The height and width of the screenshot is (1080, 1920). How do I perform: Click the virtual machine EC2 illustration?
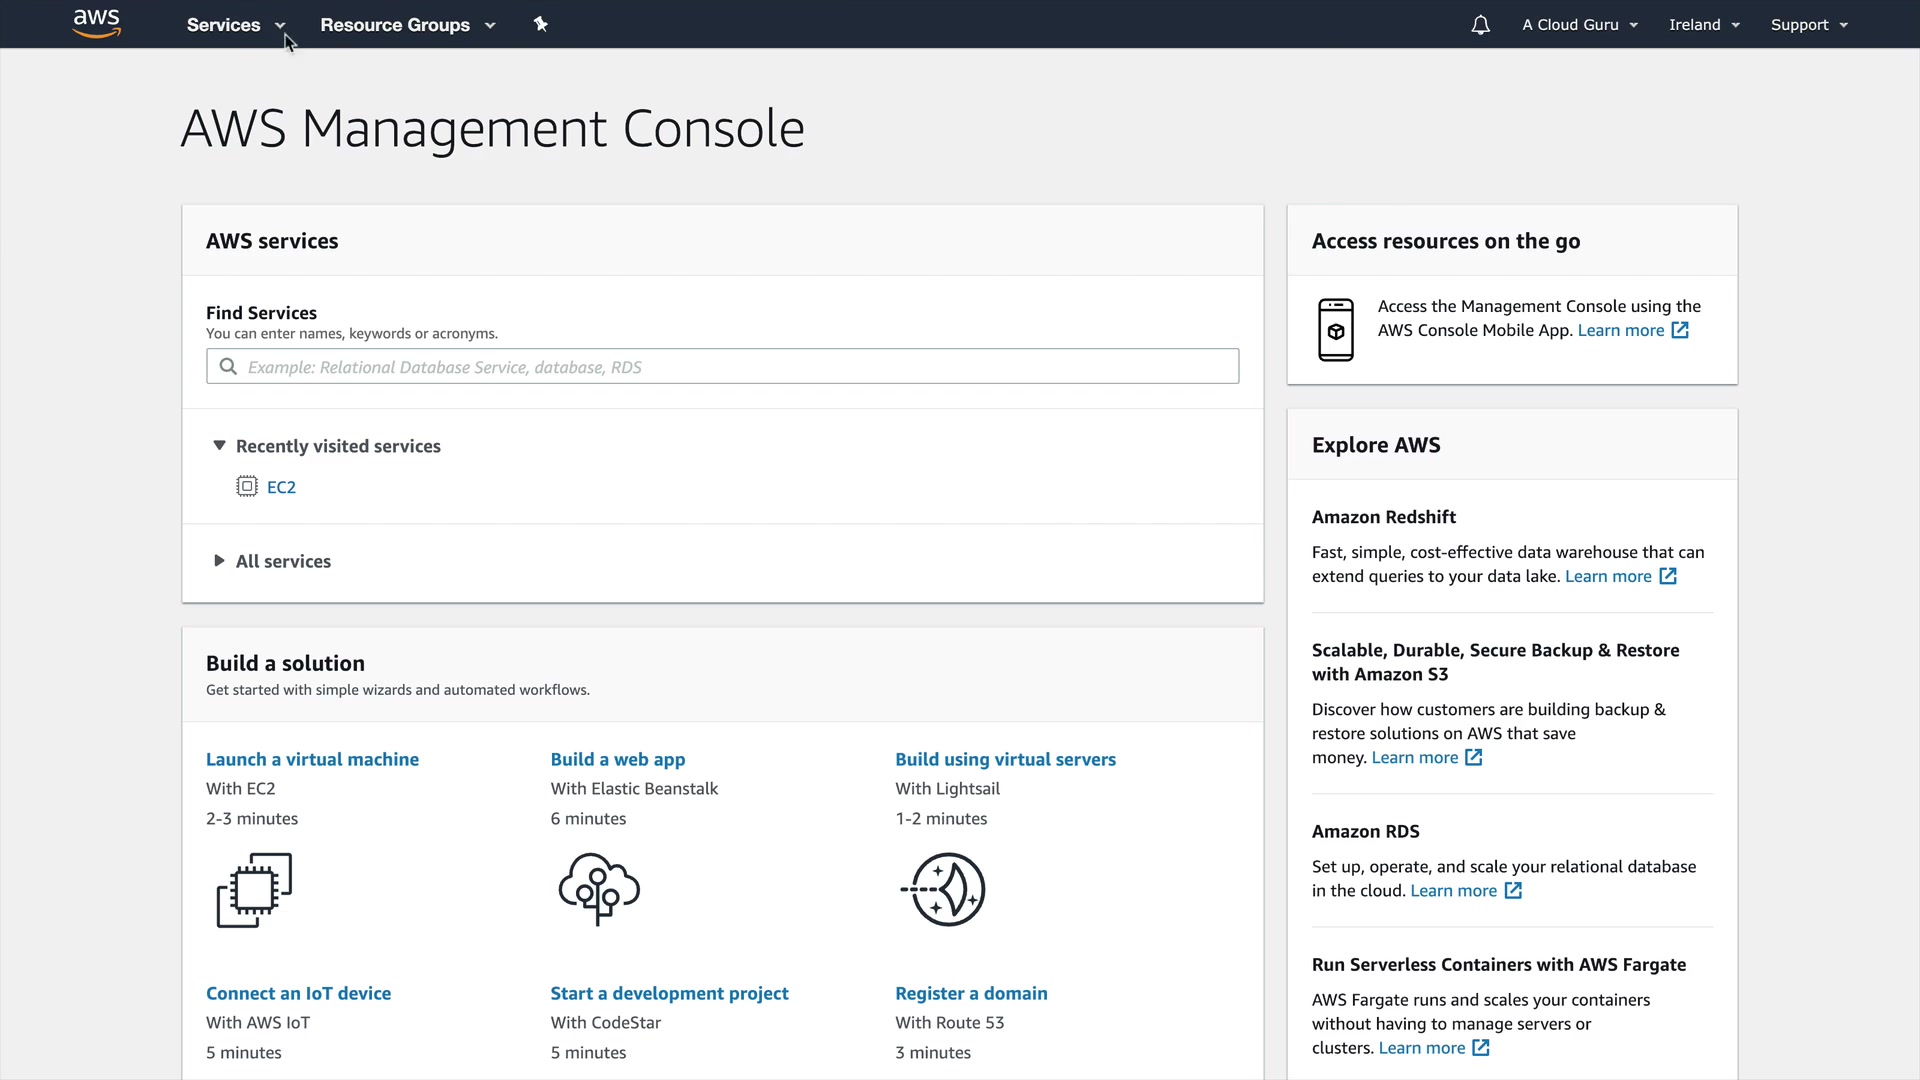click(x=254, y=889)
